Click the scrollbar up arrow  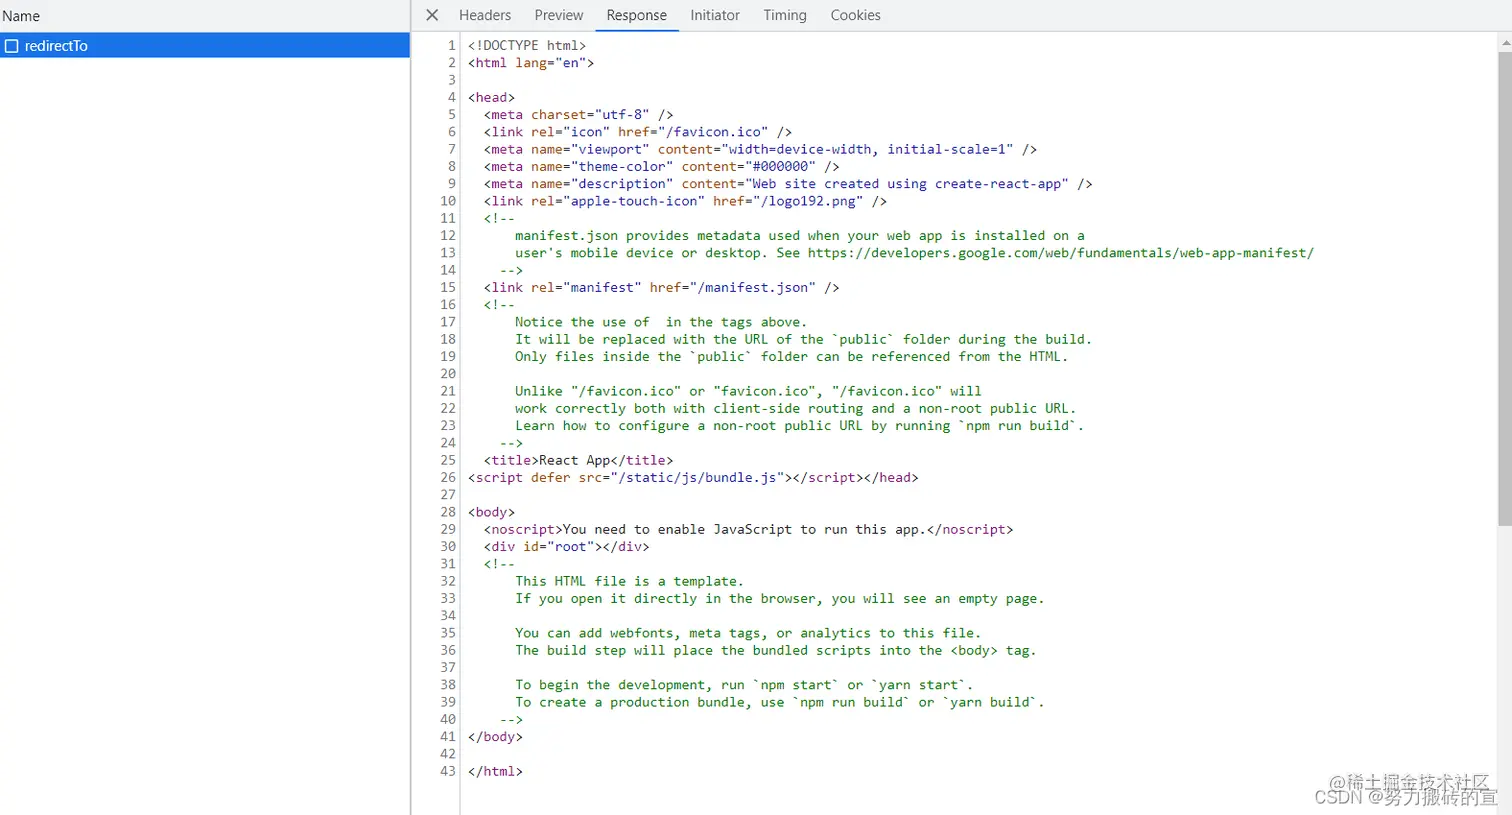[x=1504, y=43]
